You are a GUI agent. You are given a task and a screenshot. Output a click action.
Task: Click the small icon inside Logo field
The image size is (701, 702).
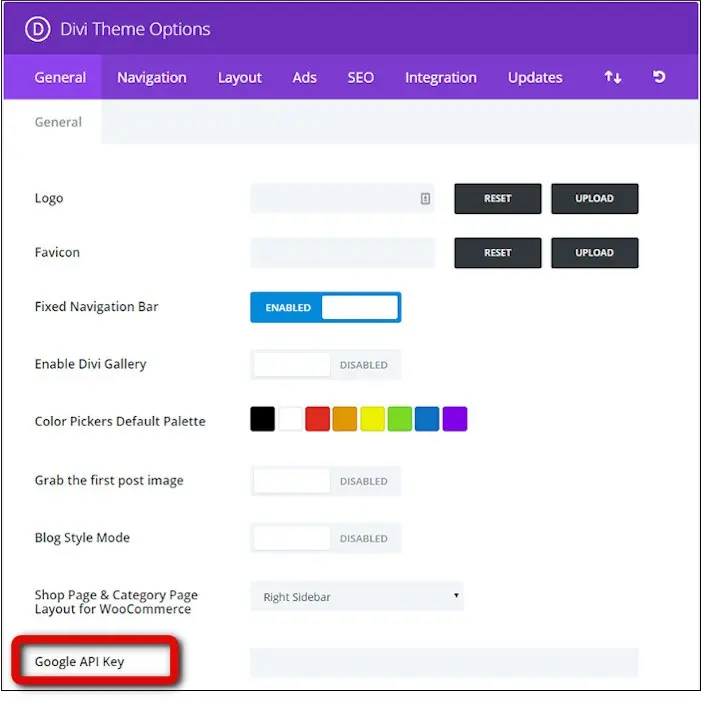[425, 199]
